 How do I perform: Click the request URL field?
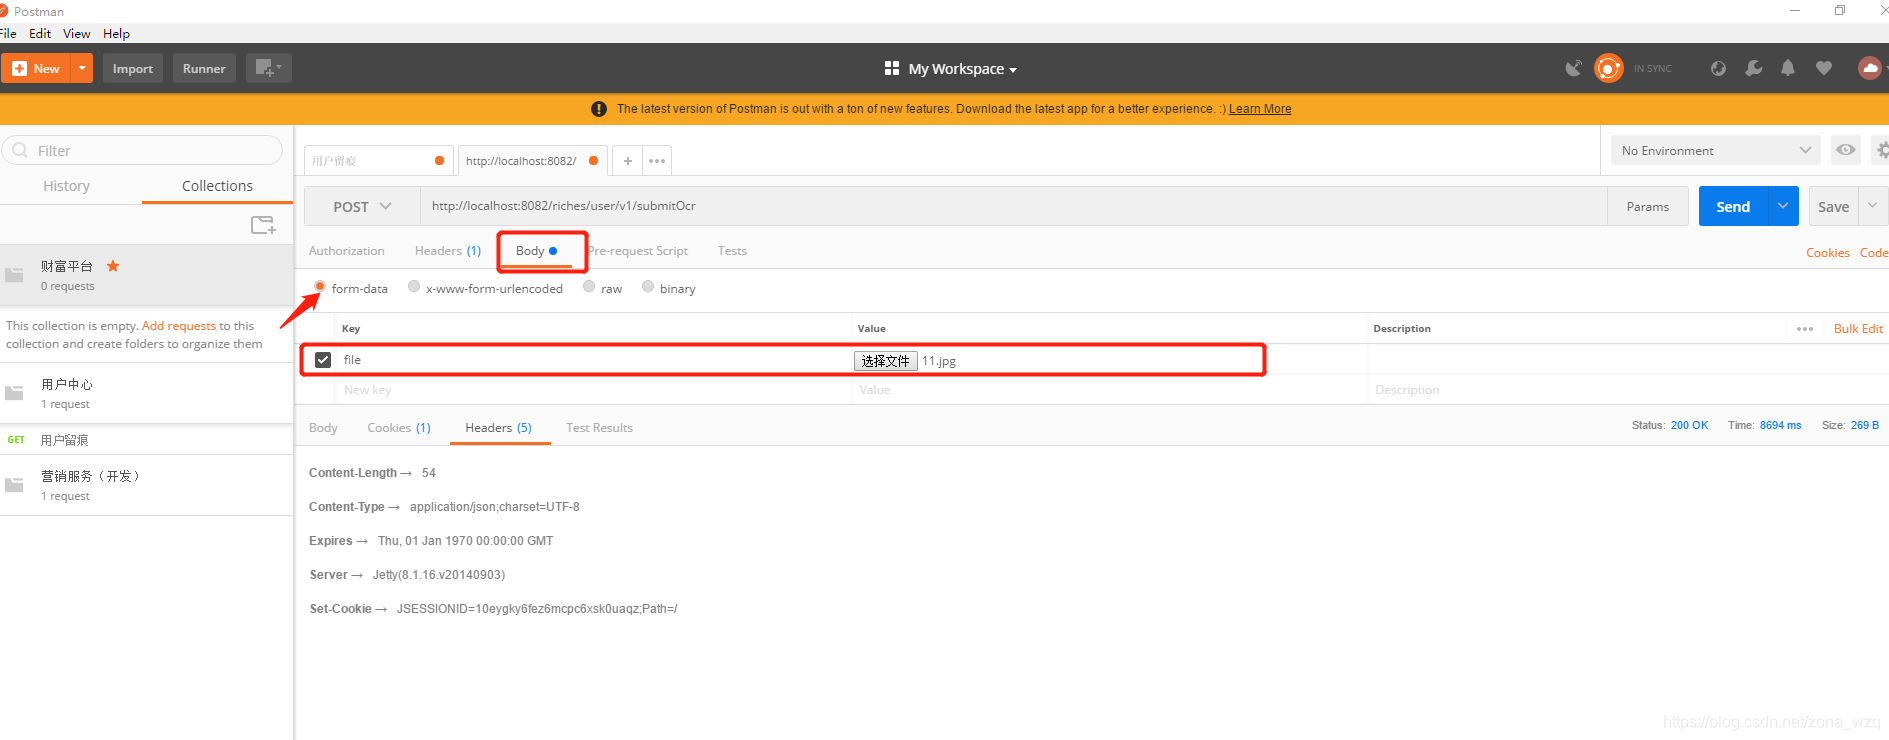(1013, 206)
